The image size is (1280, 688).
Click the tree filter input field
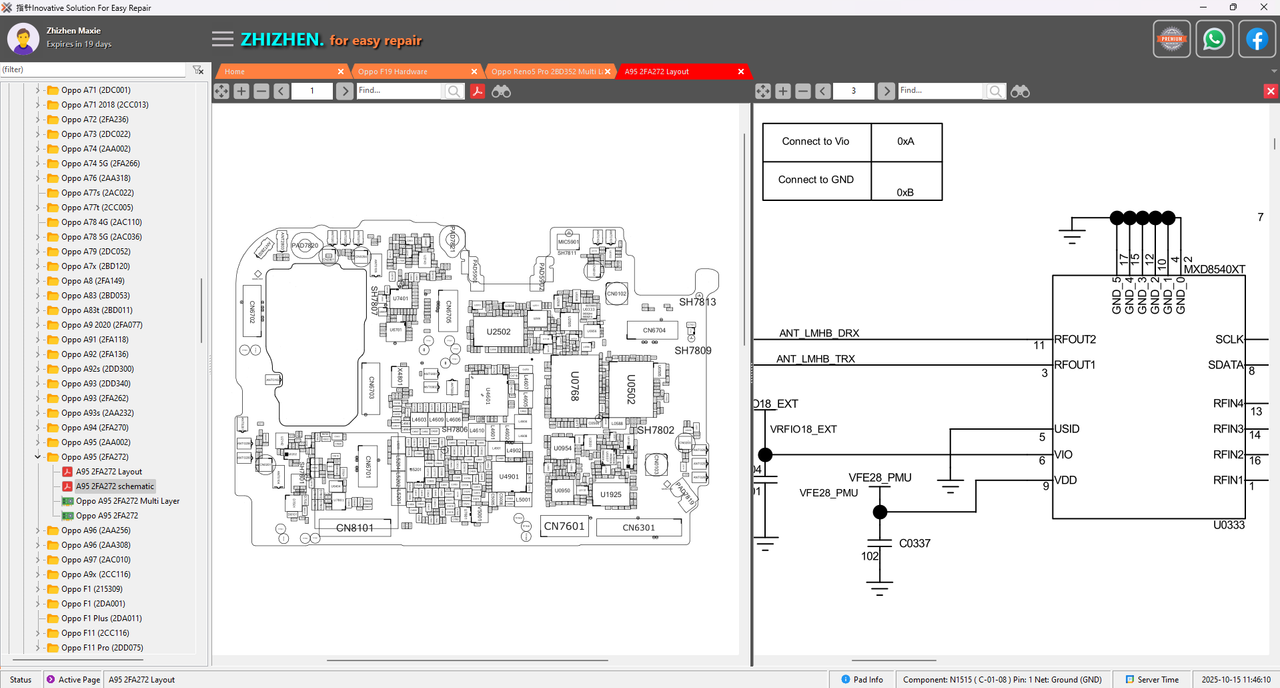coord(93,70)
